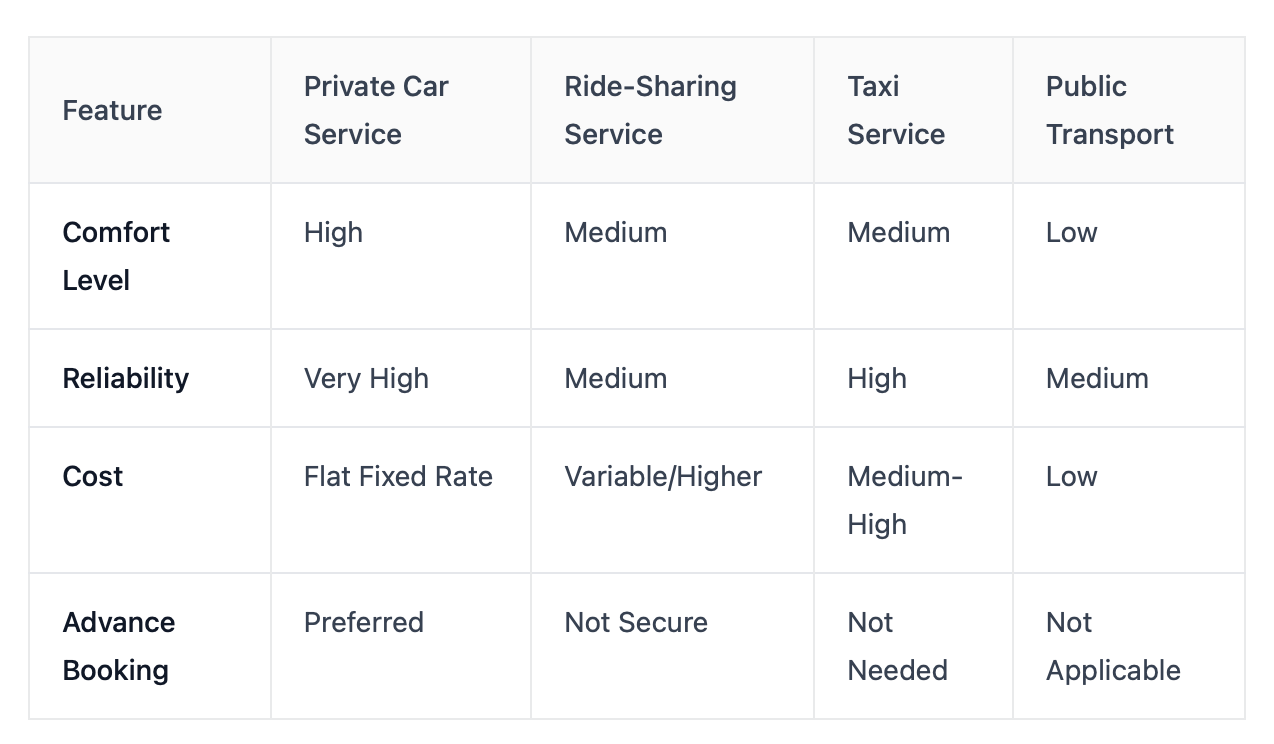Click the Very High reliability cell

[366, 378]
